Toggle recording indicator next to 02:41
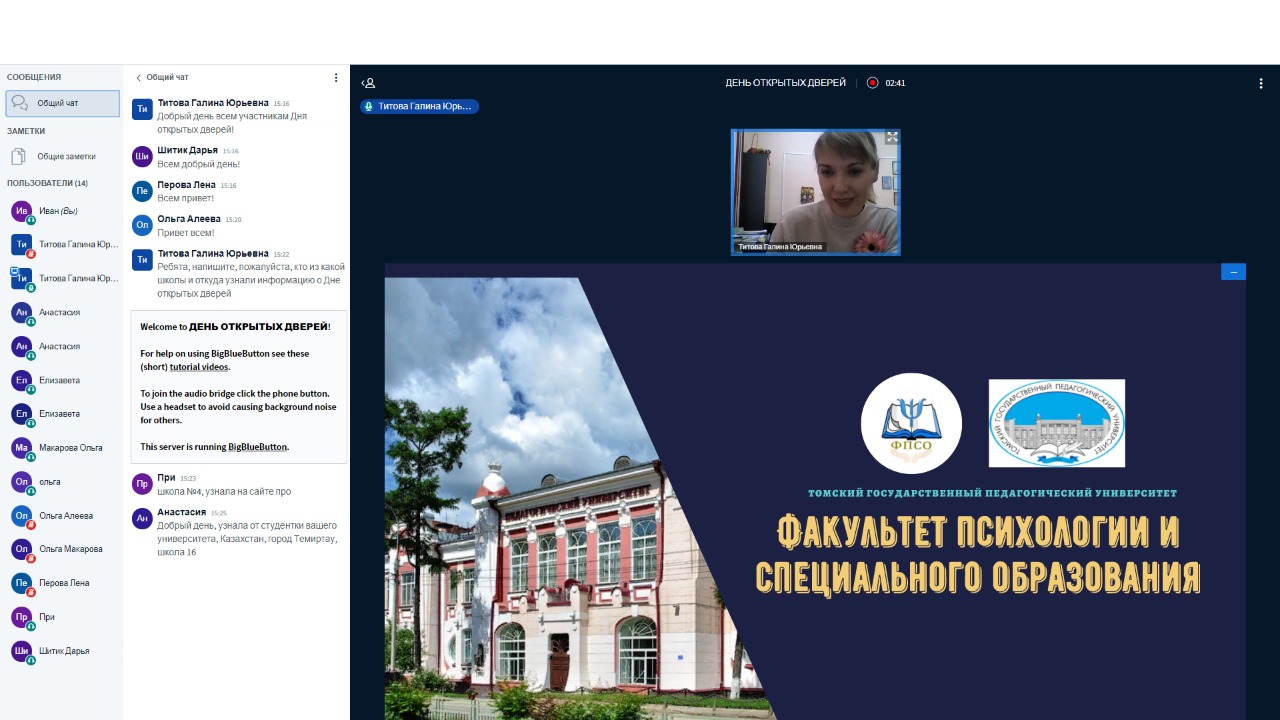The image size is (1280, 720). click(872, 83)
